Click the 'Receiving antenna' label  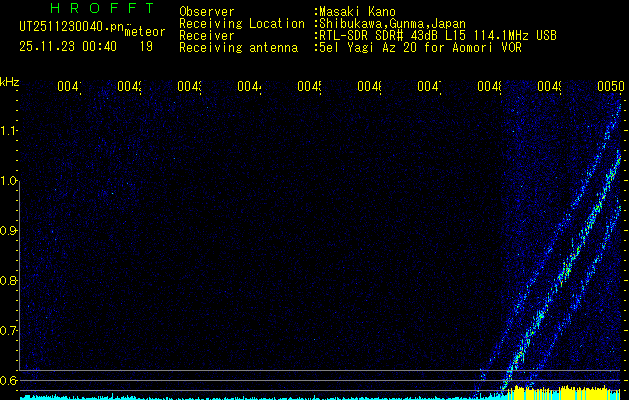point(239,48)
